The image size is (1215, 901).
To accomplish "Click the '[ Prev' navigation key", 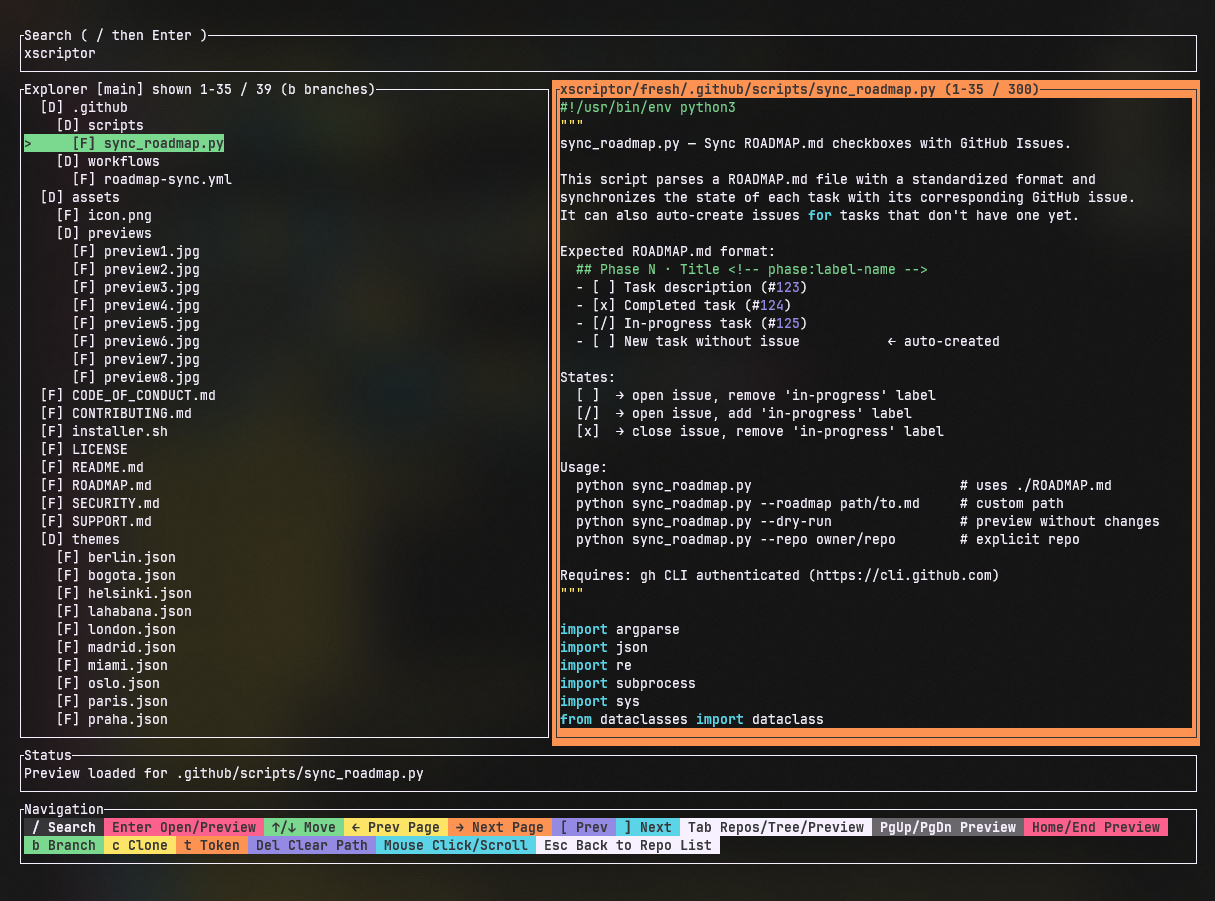I will click(x=584, y=827).
